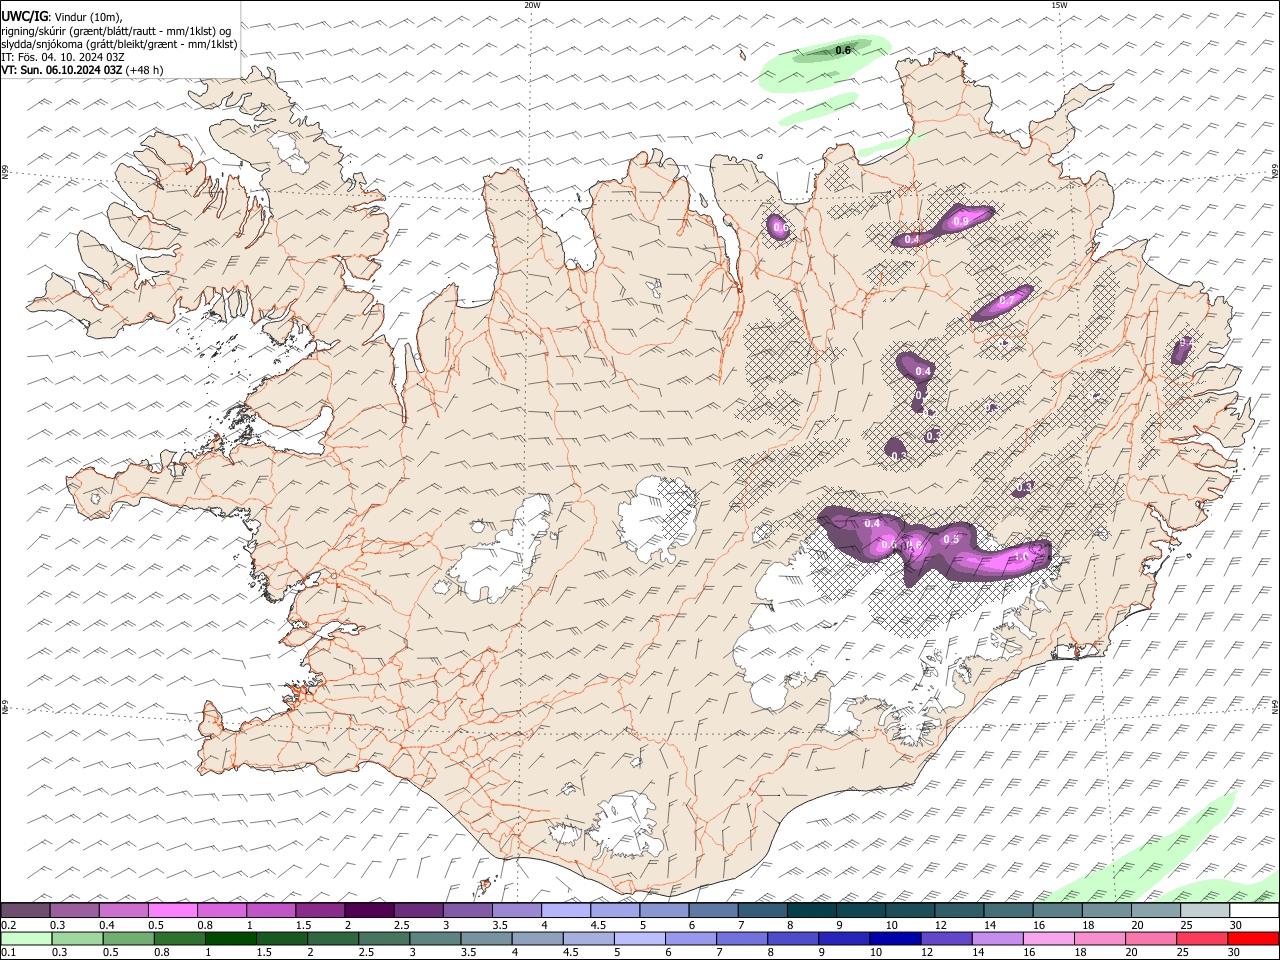This screenshot has width=1280, height=960.
Task: Pick the dark purple upper swatch starting at 2
Action: pos(368,910)
